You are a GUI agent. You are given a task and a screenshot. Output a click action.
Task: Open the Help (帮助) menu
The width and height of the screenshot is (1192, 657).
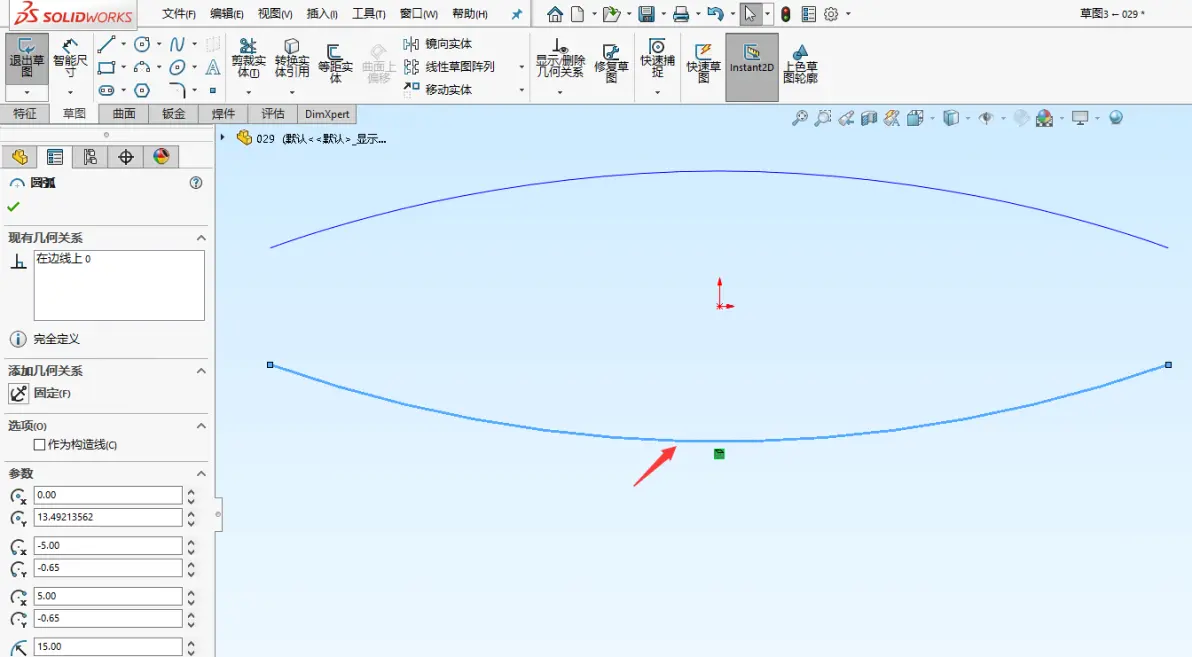[x=470, y=14]
